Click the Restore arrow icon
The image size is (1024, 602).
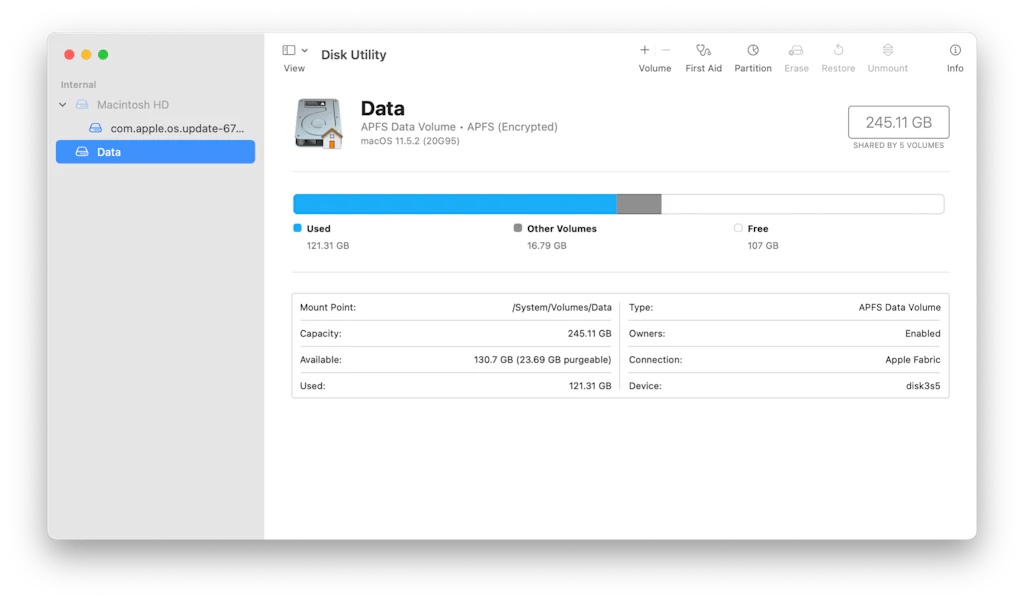point(839,50)
